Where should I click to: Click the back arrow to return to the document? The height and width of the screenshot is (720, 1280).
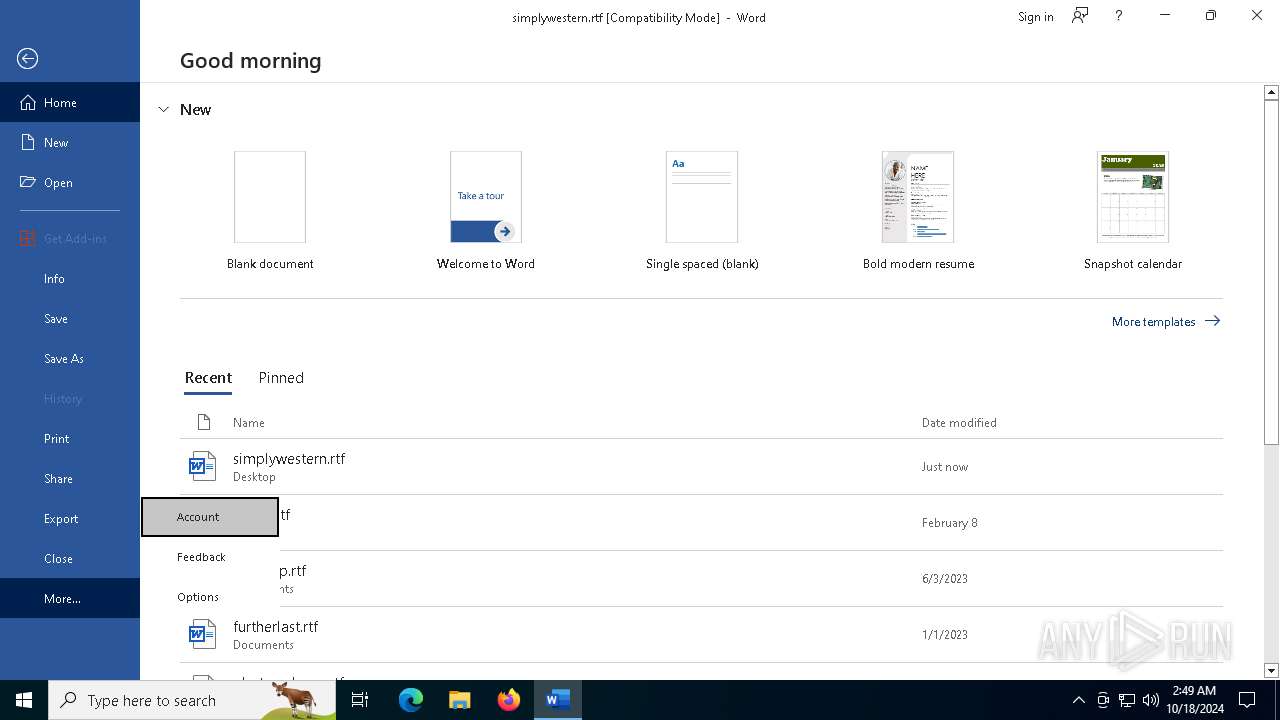click(x=28, y=59)
